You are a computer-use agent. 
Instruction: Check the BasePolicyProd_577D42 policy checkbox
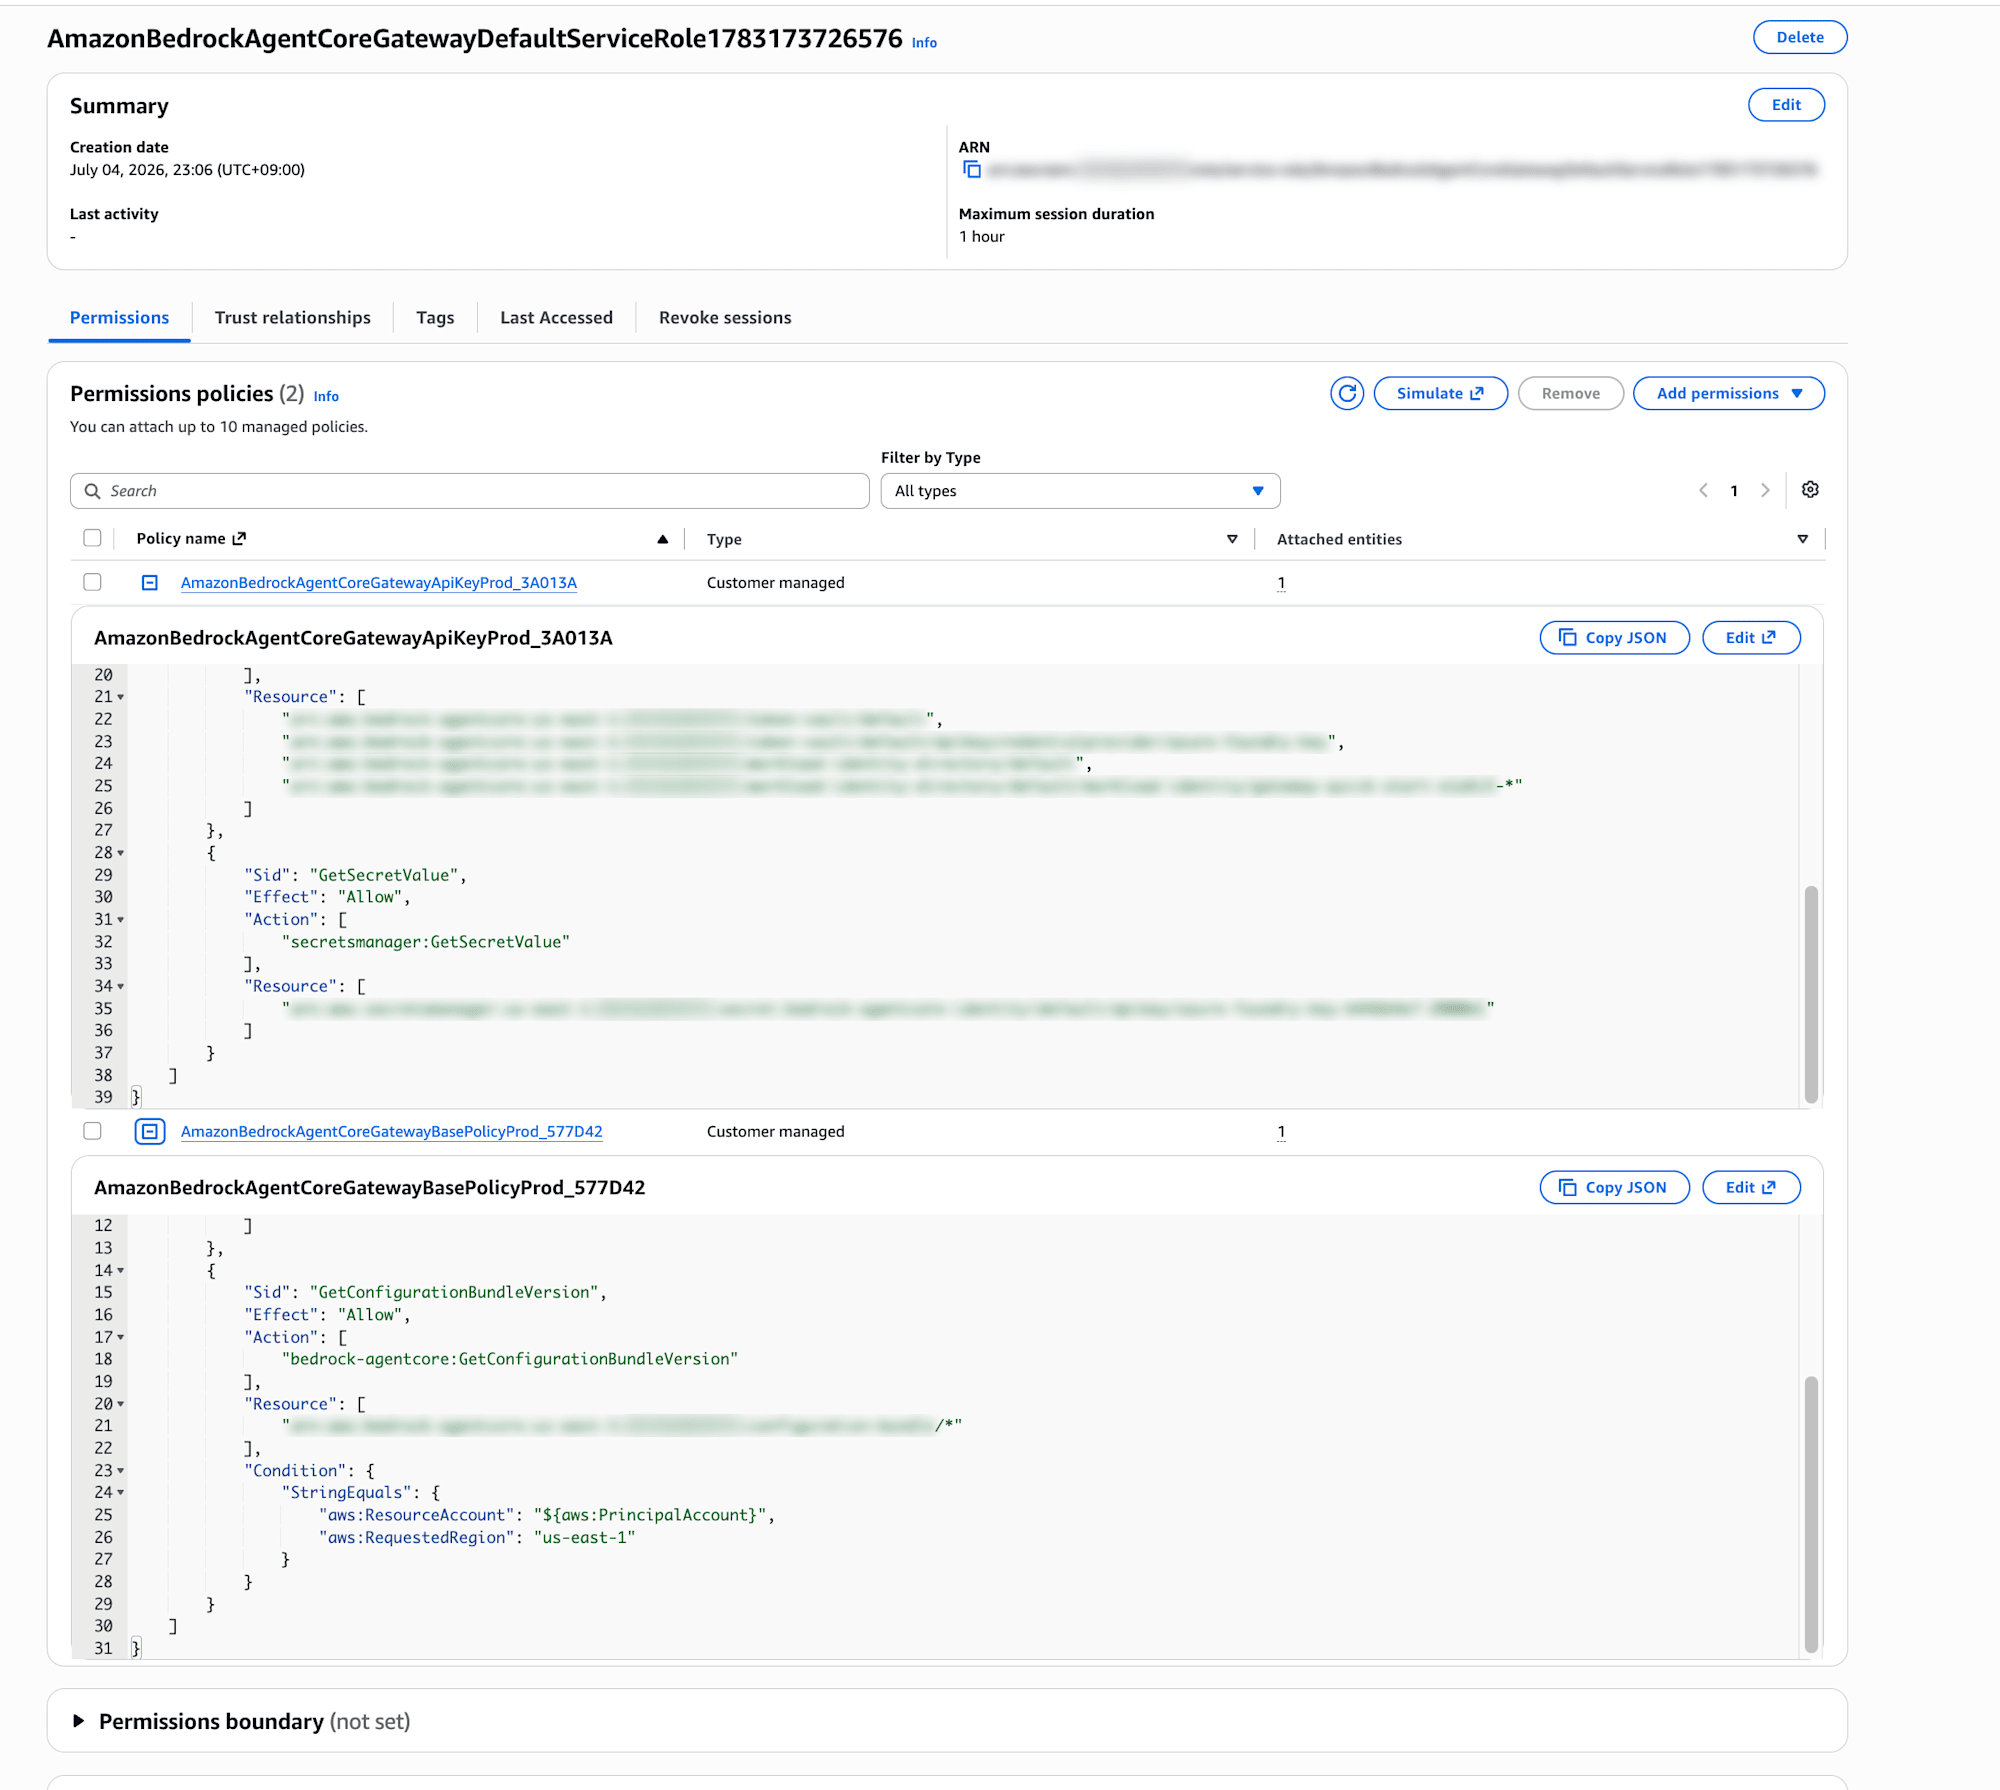(x=93, y=1132)
